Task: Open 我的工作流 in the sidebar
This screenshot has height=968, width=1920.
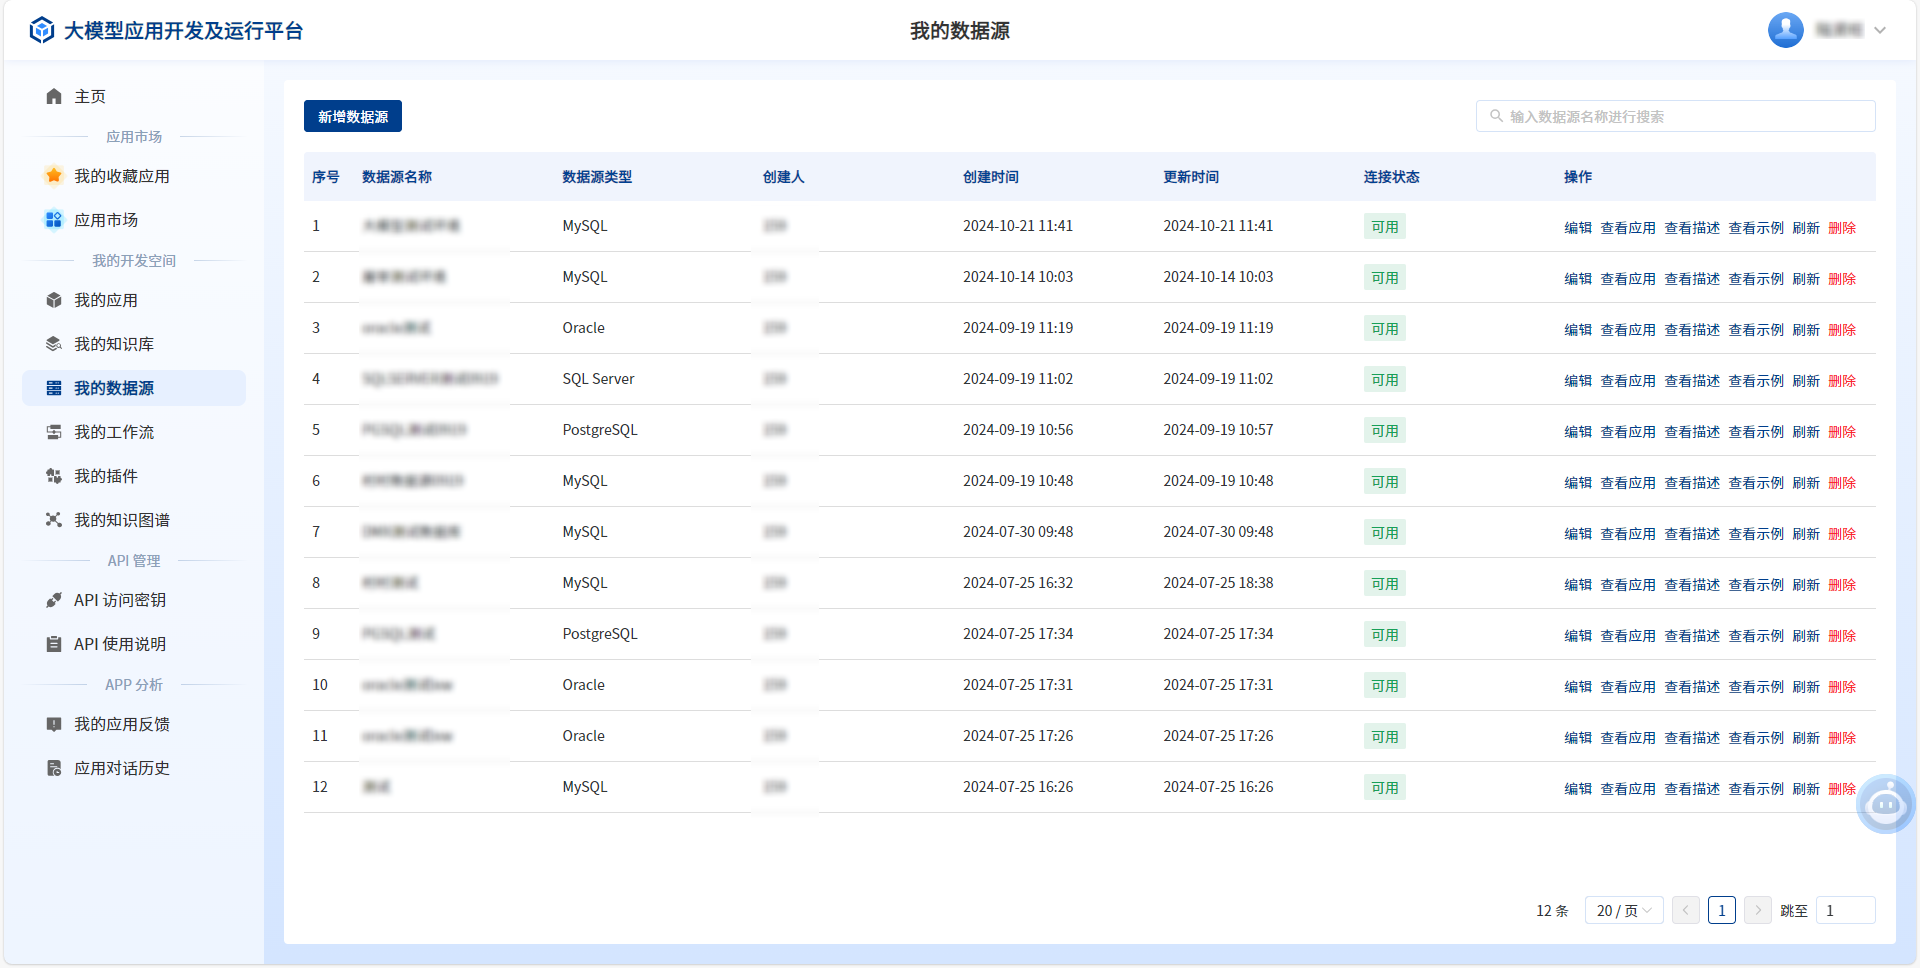Action: coord(114,432)
